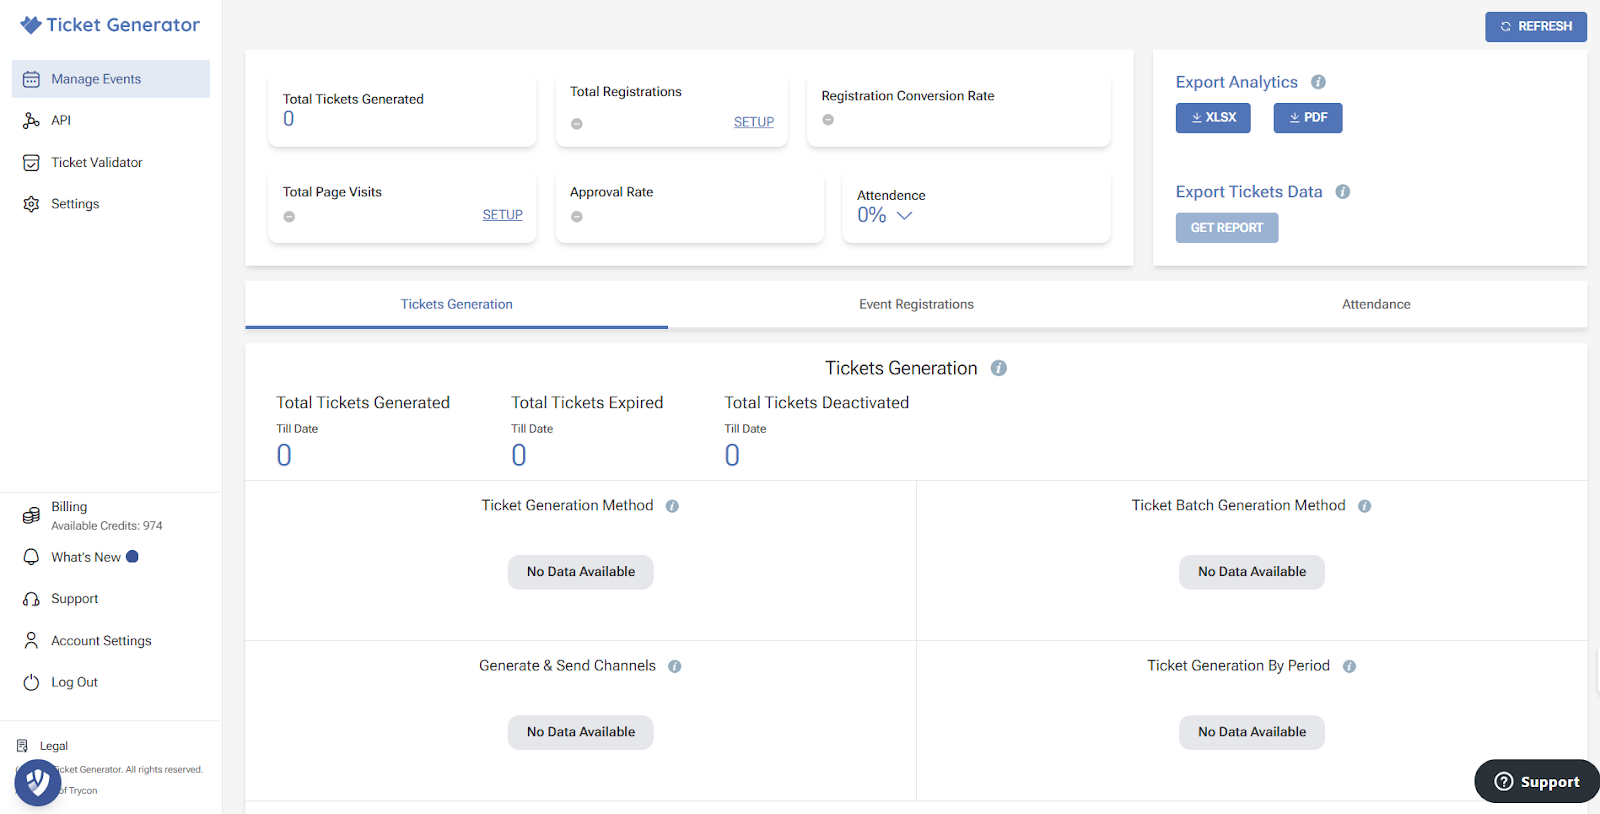The height and width of the screenshot is (814, 1600).
Task: Click the Support headset icon in sidebar
Action: [31, 599]
